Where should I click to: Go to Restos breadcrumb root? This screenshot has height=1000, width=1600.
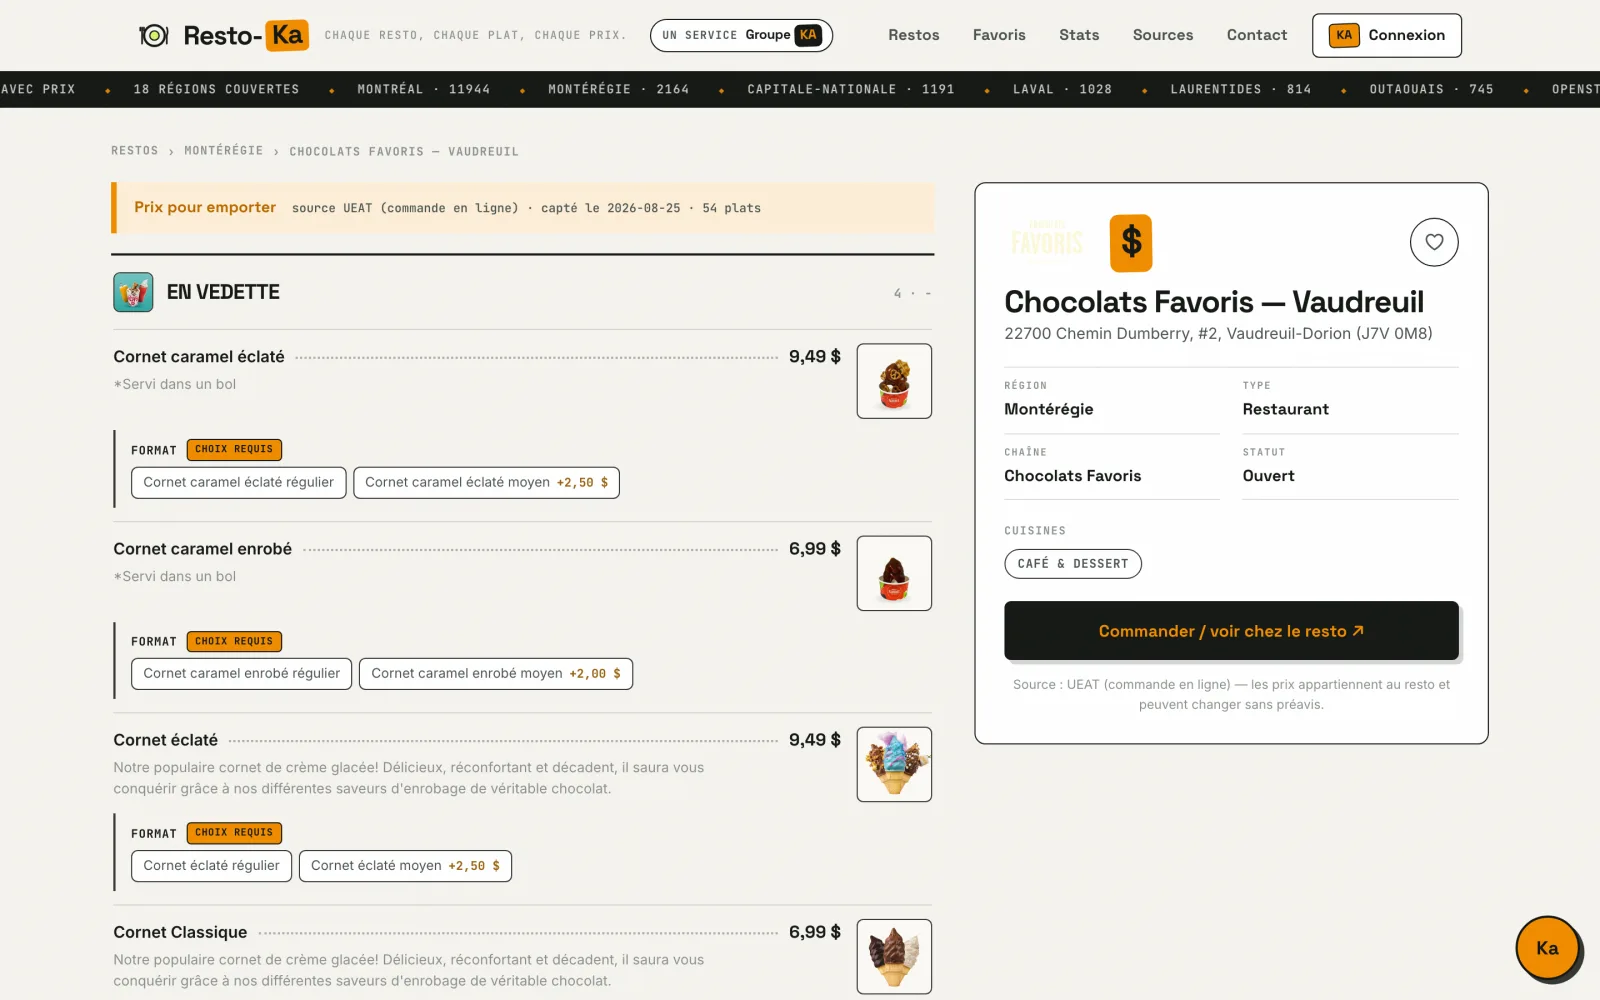(135, 151)
